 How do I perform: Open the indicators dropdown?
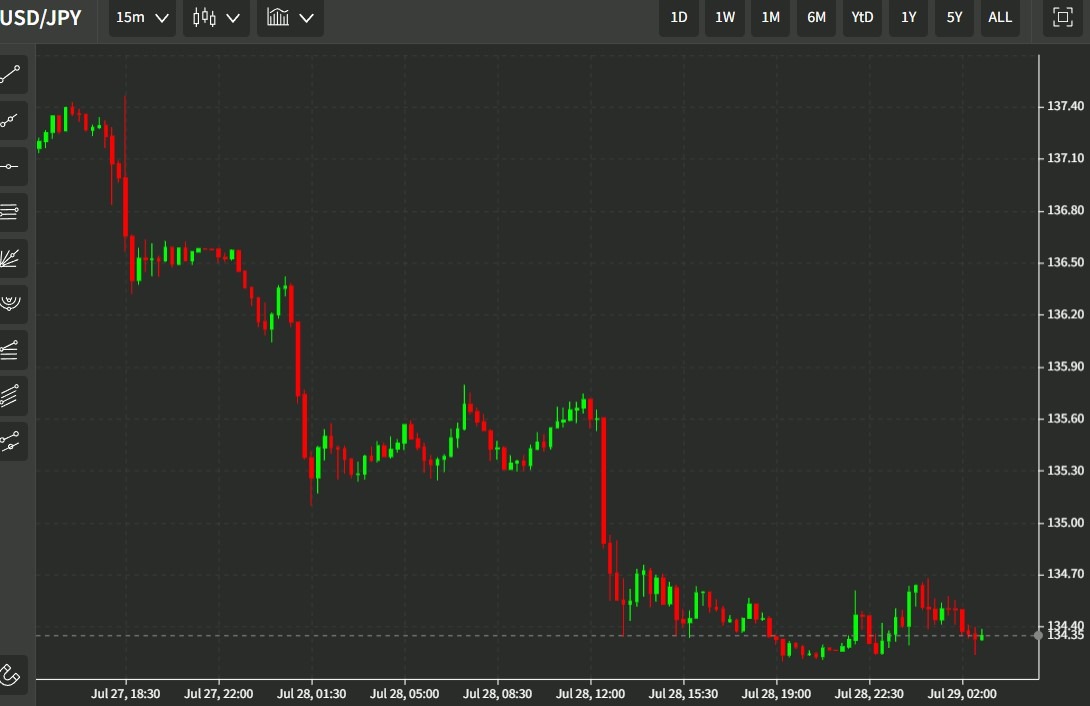[290, 17]
